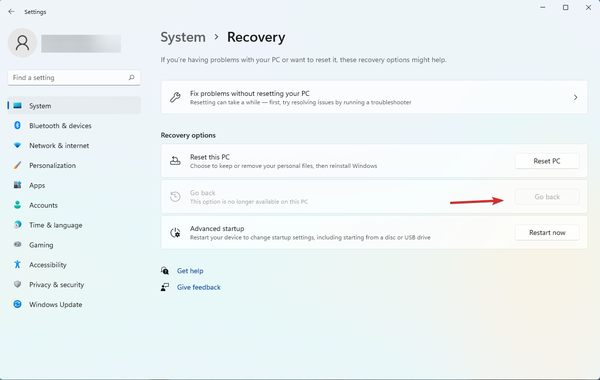
Task: Open Fix problems without resetting your PC
Action: [x=374, y=97]
